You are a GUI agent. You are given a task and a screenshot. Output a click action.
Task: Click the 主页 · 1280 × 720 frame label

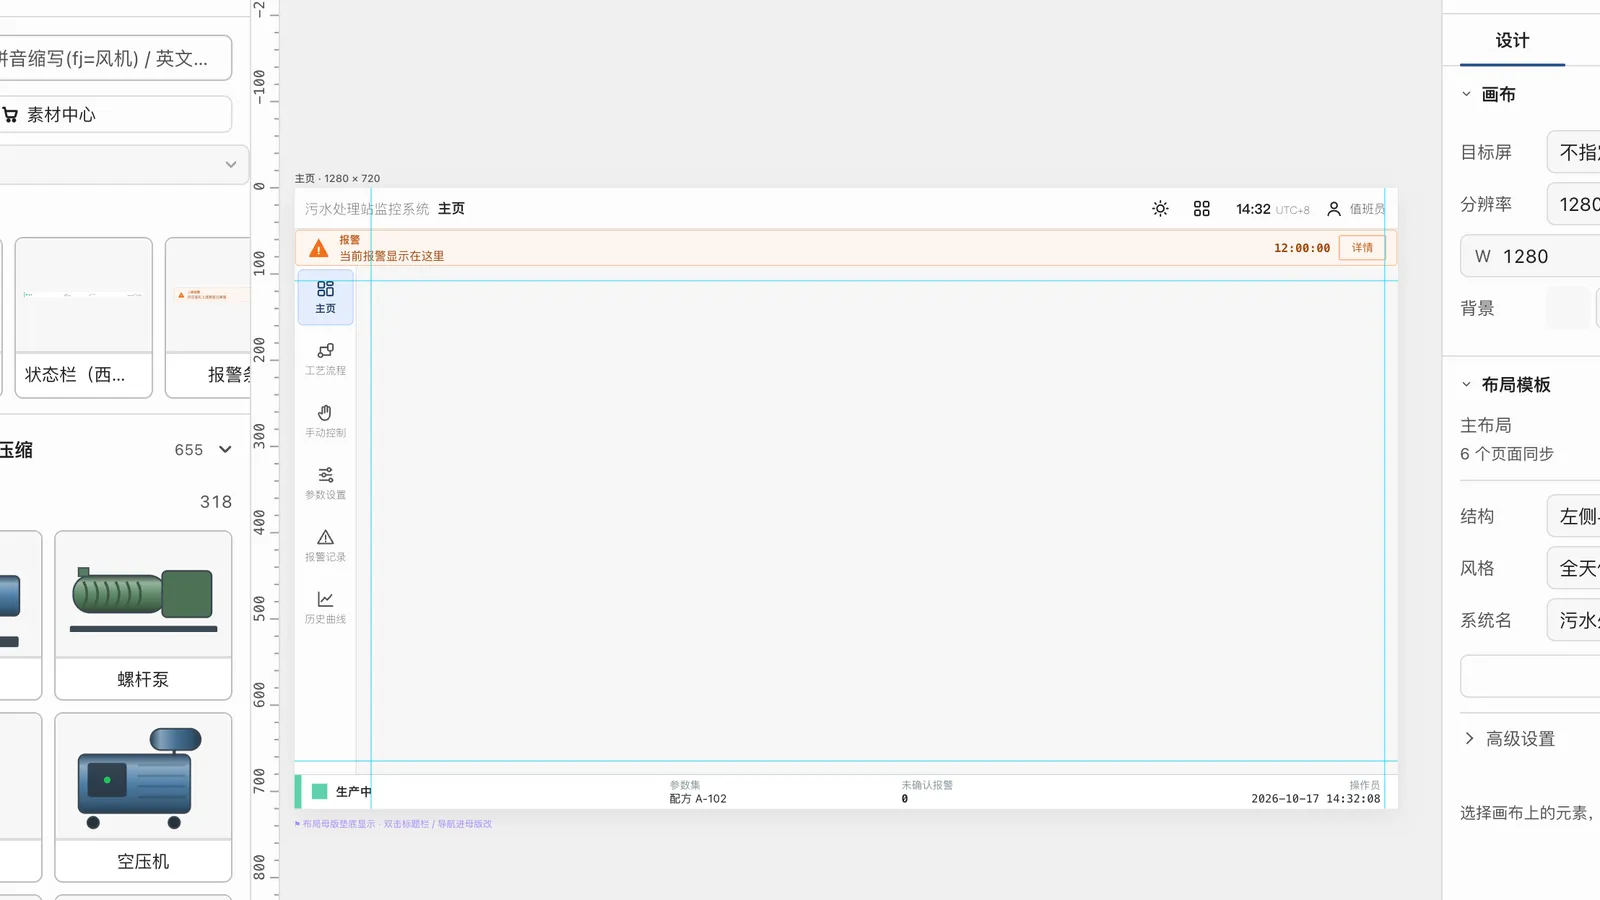[337, 178]
